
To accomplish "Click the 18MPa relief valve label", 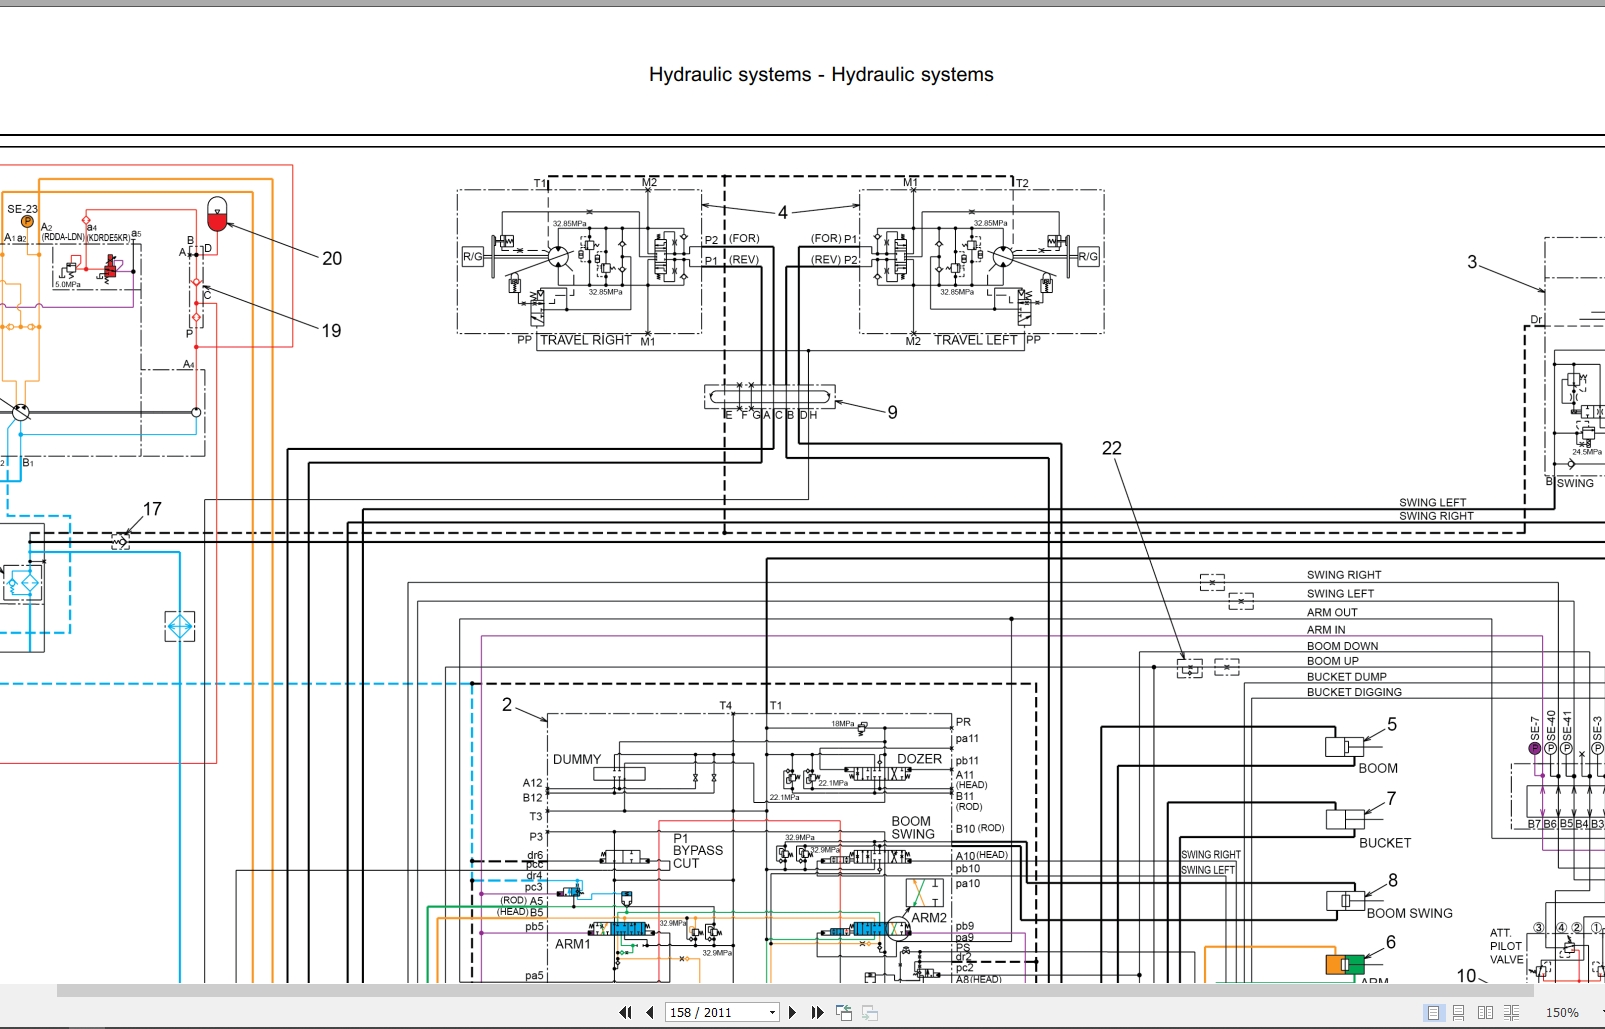I will 842,723.
